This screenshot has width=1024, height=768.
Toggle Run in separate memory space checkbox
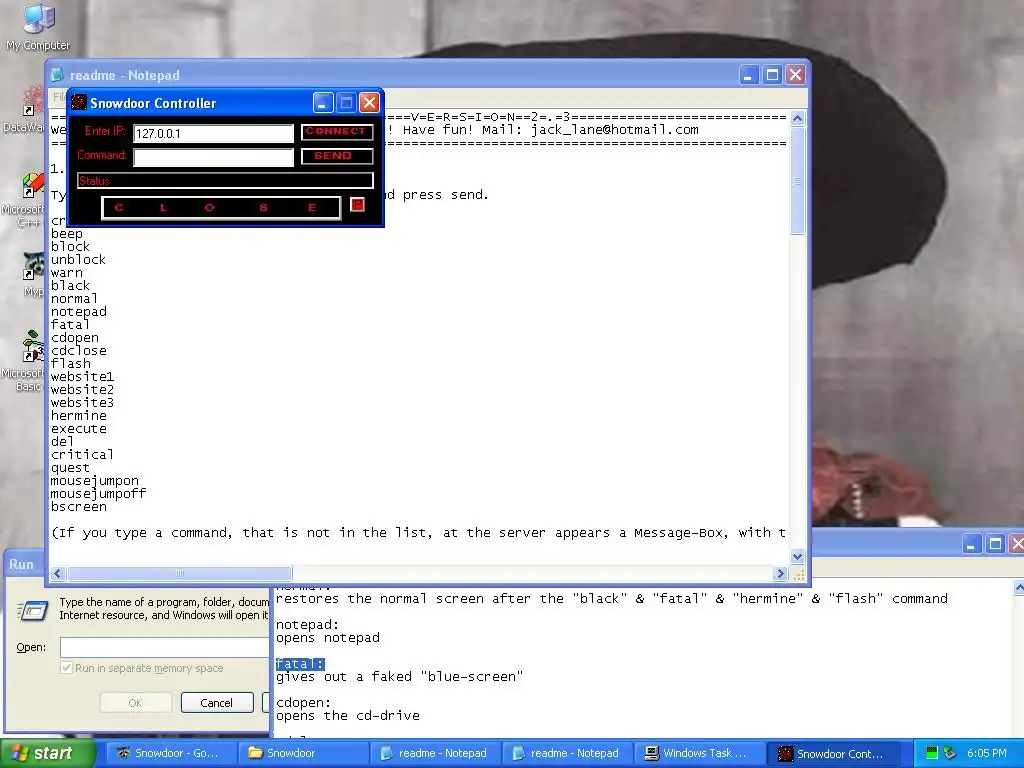click(x=66, y=668)
